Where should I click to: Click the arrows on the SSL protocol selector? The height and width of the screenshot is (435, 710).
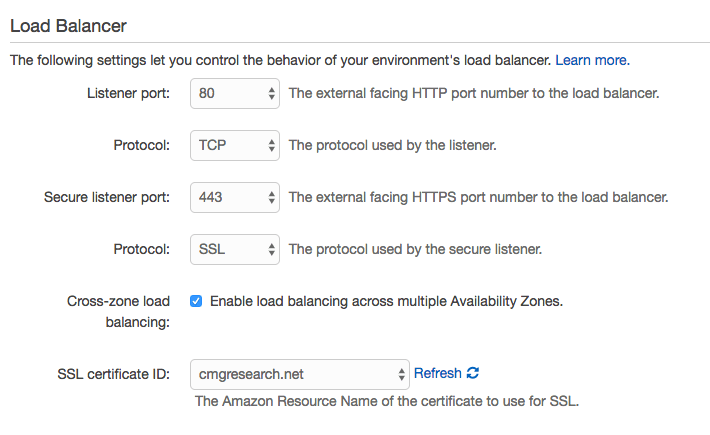pyautogui.click(x=272, y=249)
